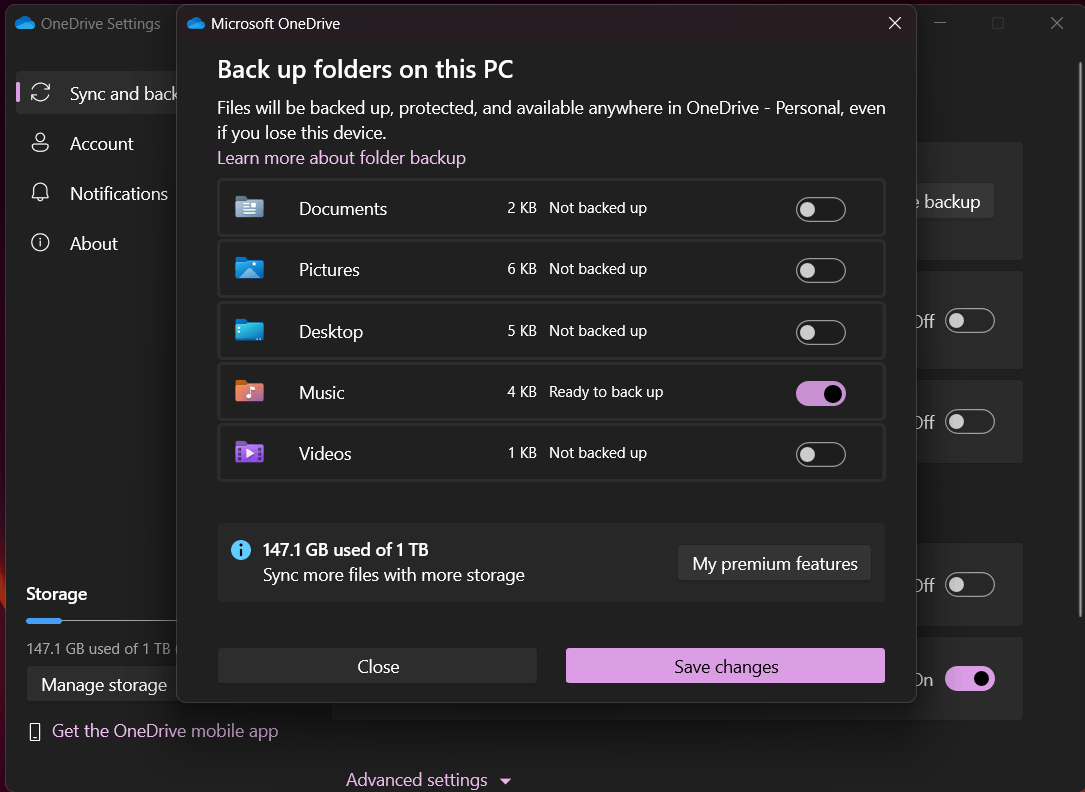This screenshot has height=792, width=1085.
Task: Open Learn more about folder backup link
Action: click(341, 158)
